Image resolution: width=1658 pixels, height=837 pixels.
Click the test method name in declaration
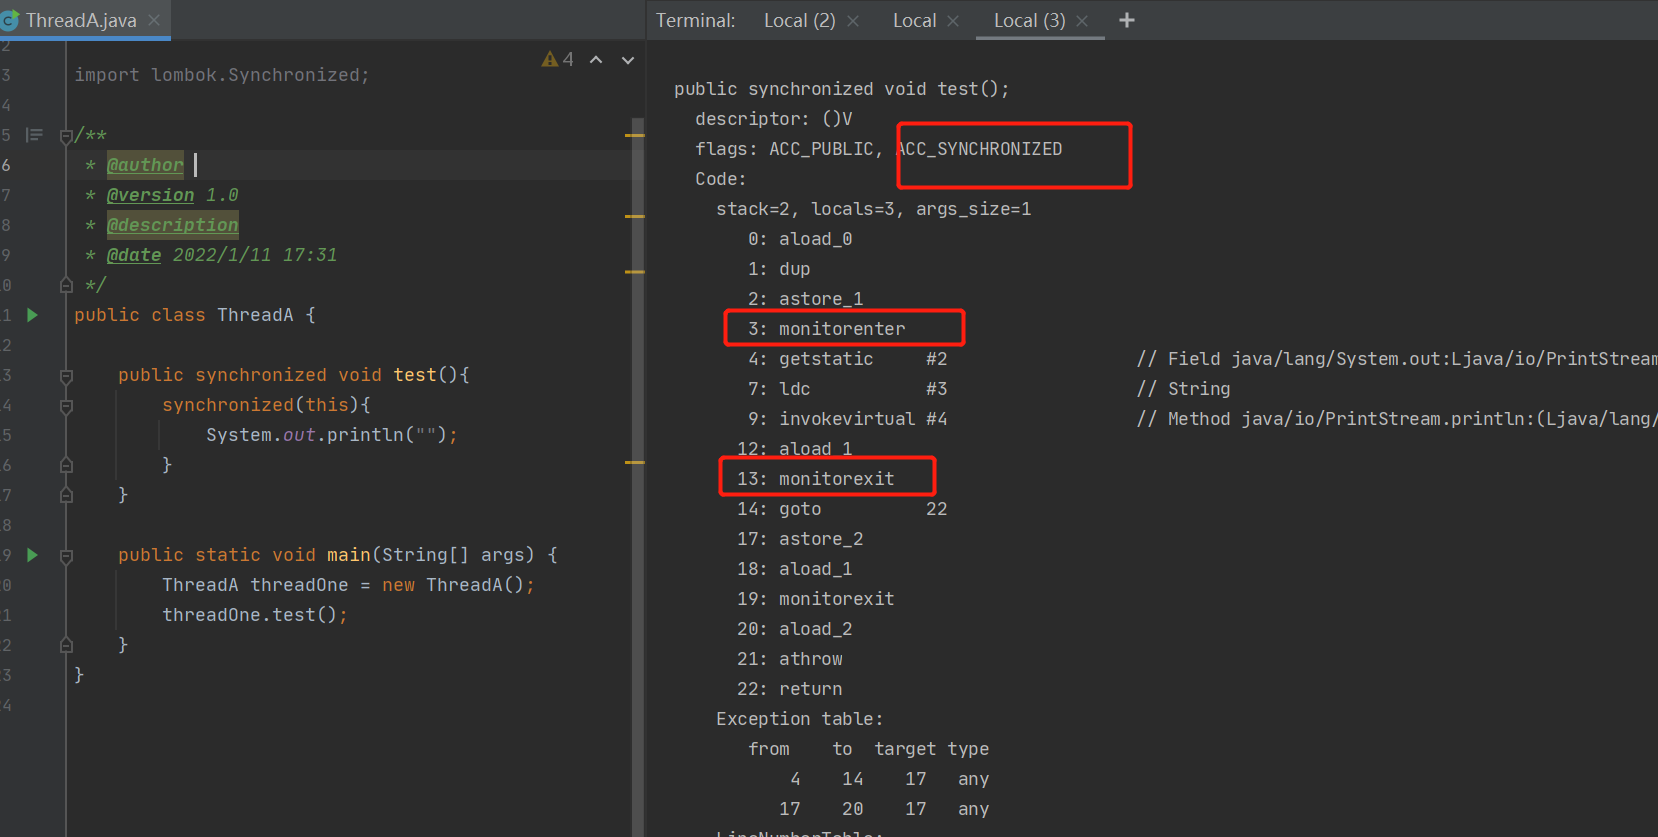(x=415, y=375)
